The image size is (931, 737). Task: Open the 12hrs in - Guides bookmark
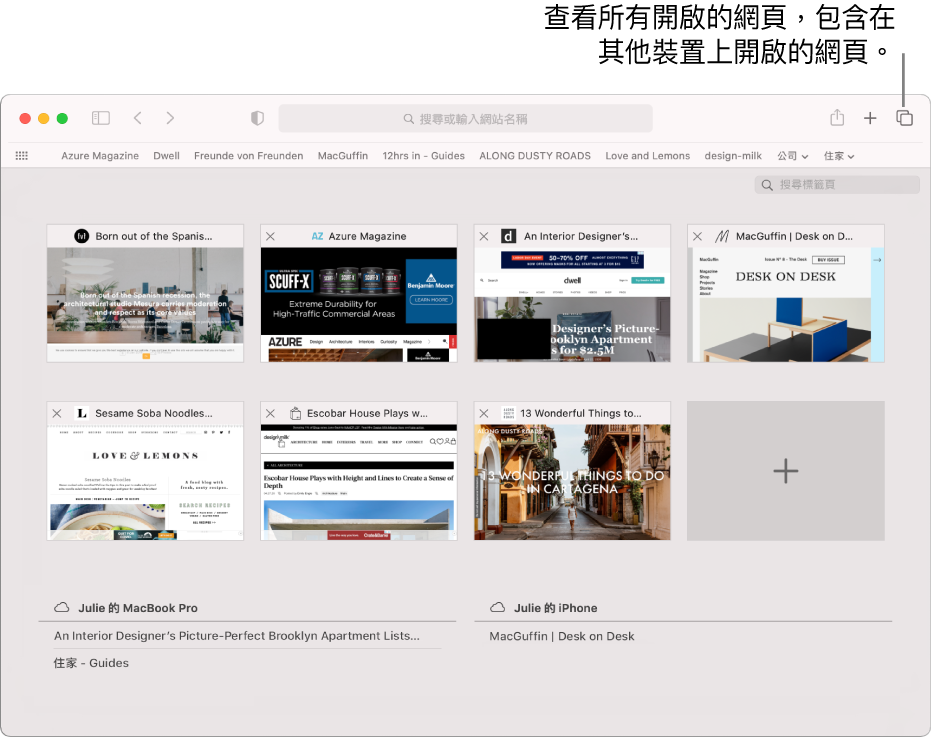[423, 156]
